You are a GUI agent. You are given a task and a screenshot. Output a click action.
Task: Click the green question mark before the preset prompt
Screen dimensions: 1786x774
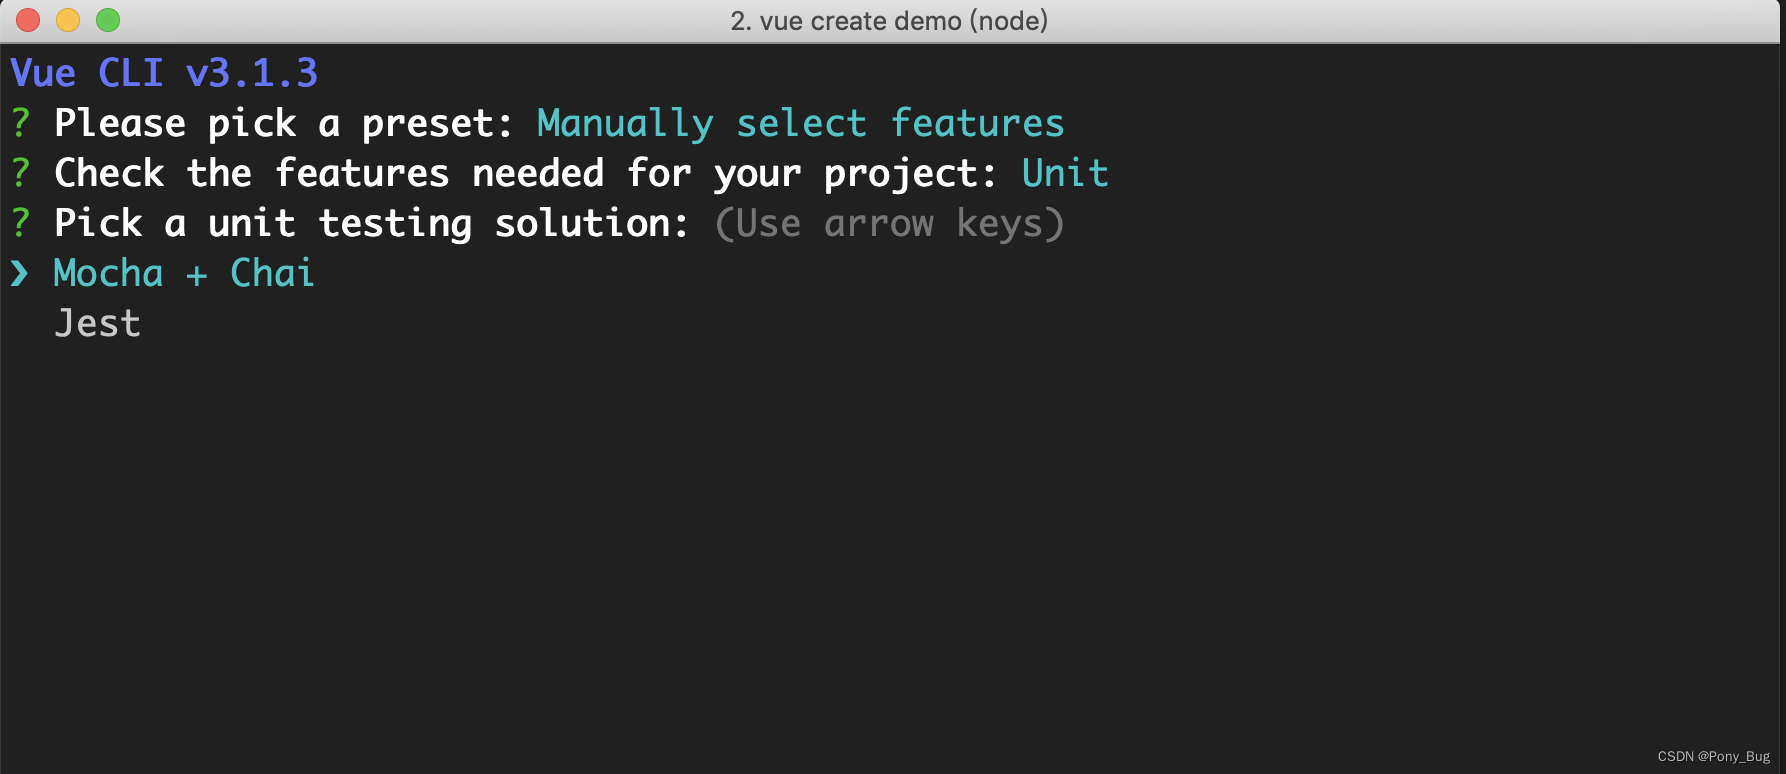coord(18,122)
